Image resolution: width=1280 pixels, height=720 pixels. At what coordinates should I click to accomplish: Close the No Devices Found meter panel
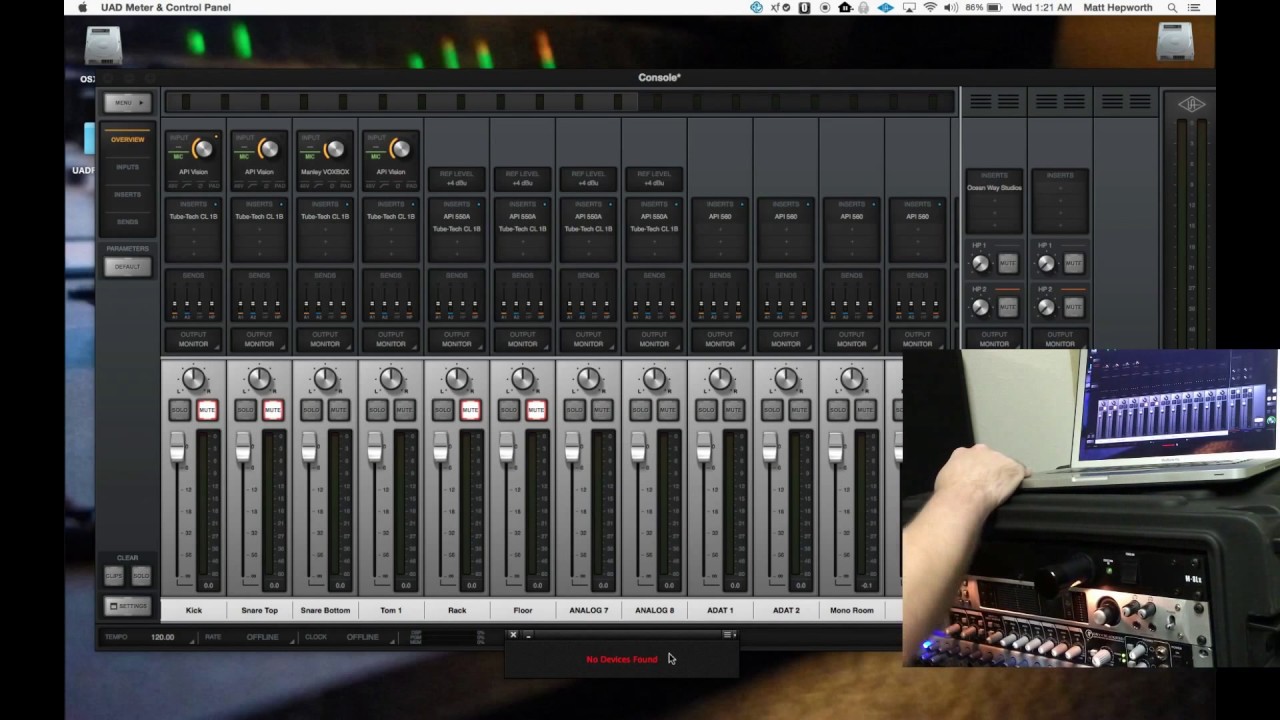[x=513, y=635]
